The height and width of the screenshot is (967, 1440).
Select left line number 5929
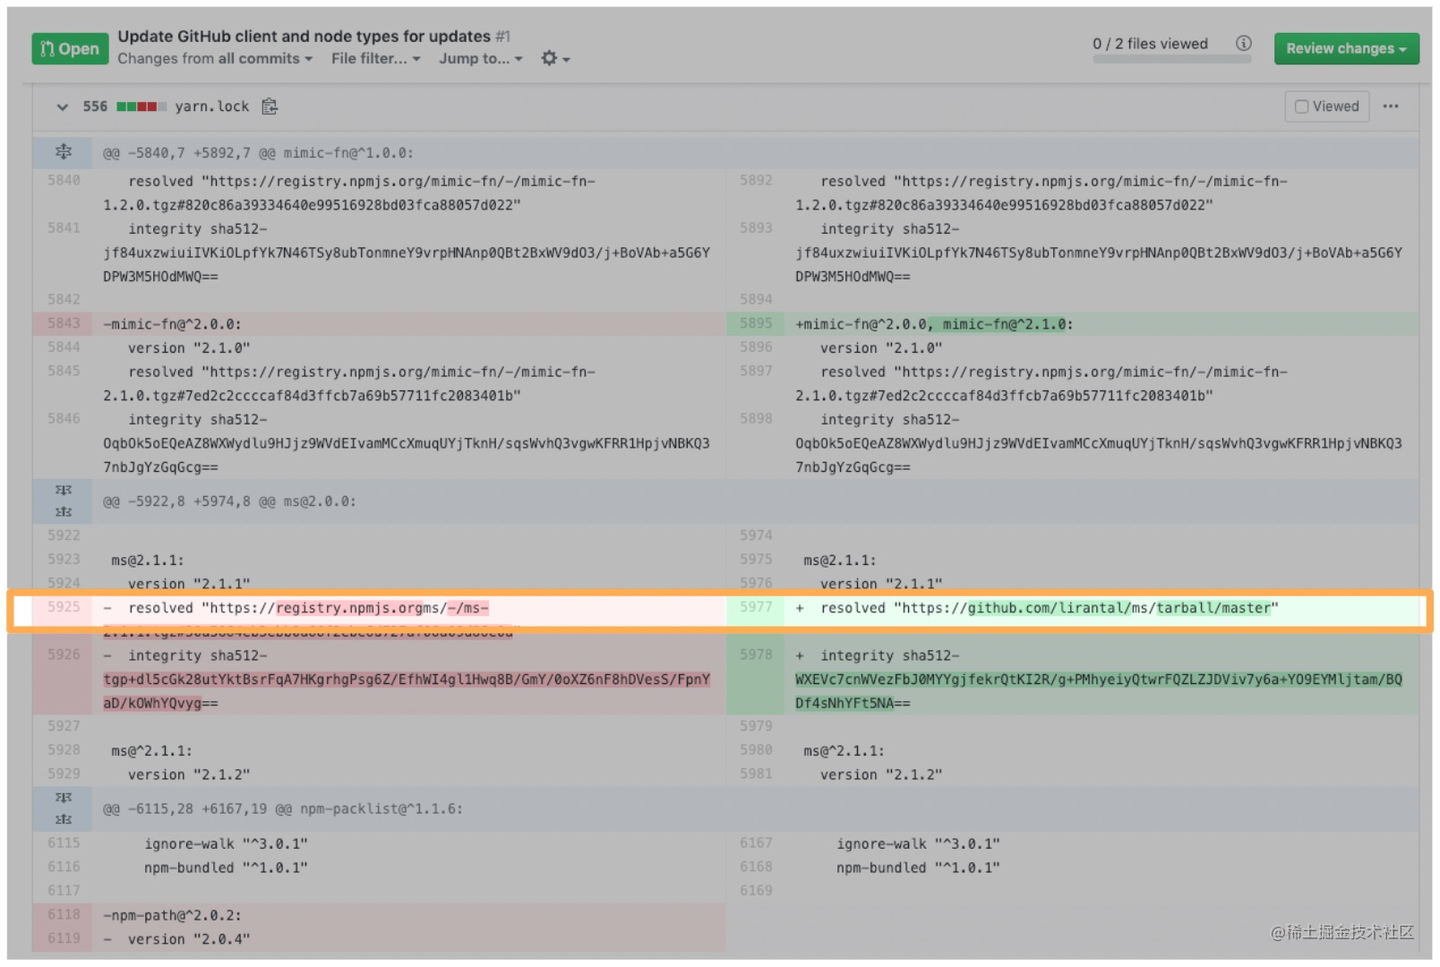click(64, 774)
